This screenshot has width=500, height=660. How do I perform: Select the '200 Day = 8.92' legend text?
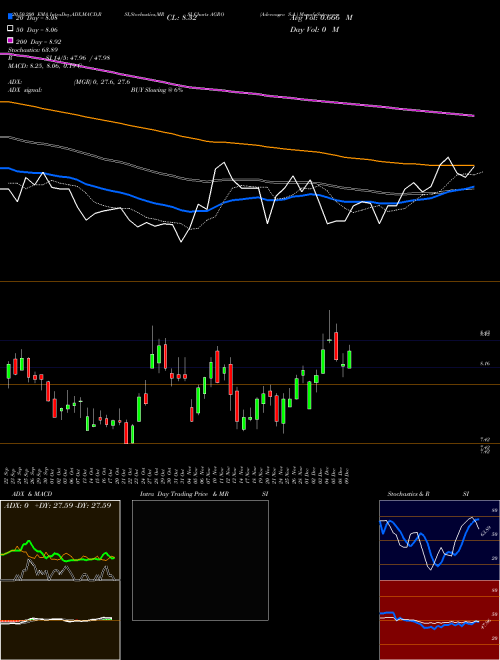tap(39, 41)
